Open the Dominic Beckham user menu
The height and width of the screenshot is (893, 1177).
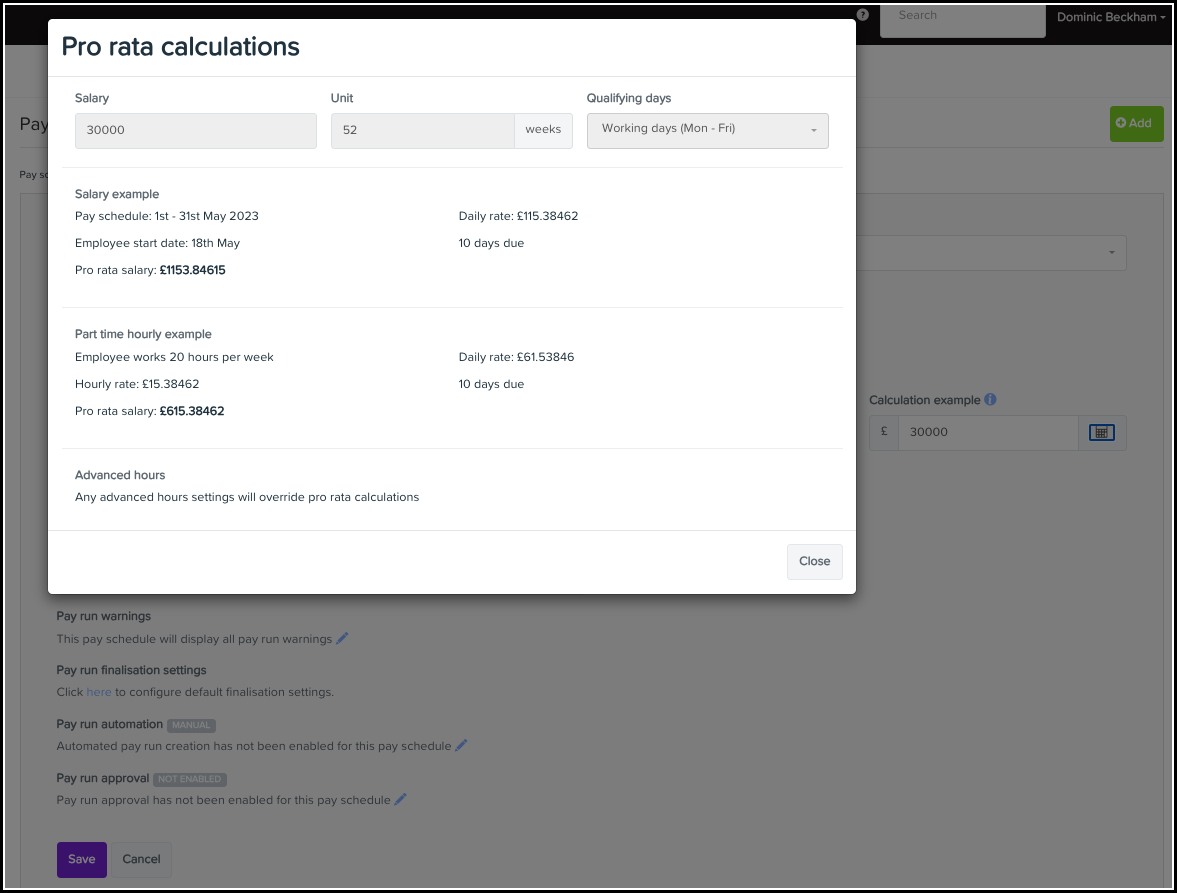pos(1111,17)
